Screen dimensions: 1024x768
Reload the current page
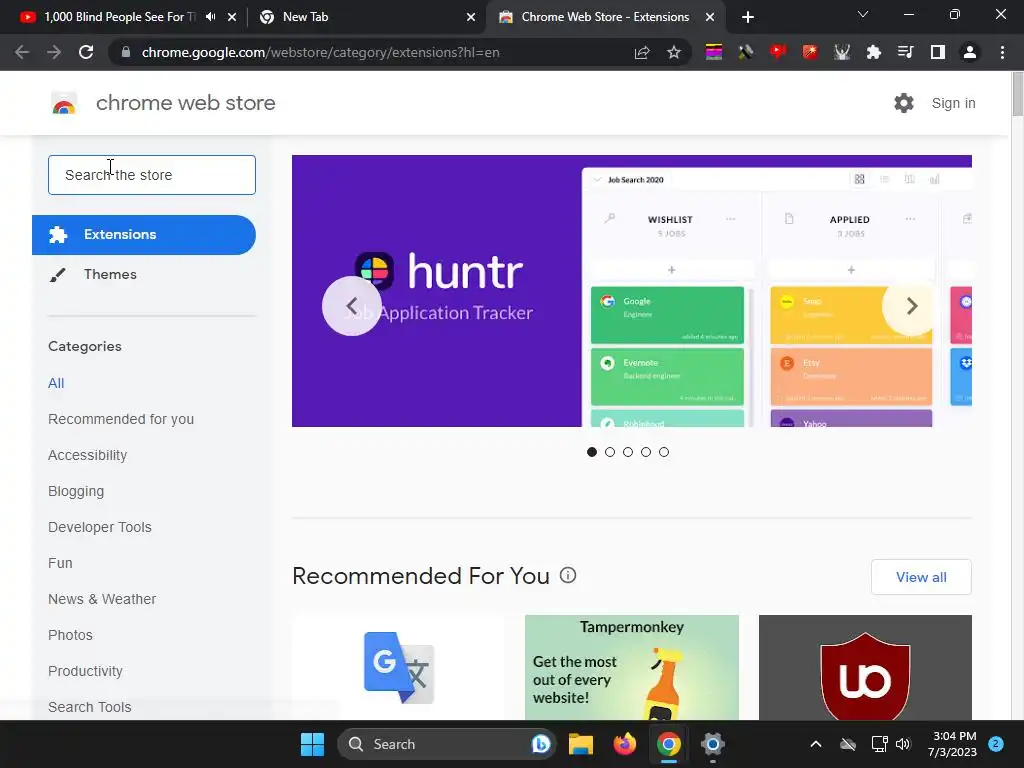[x=86, y=52]
